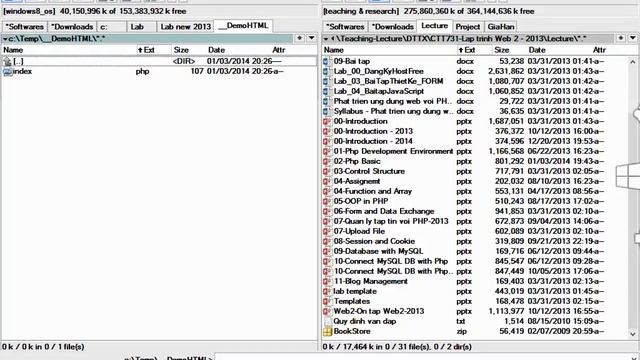The width and height of the screenshot is (640, 360).
Task: Click the PHP file icon beside index
Action: [7, 71]
